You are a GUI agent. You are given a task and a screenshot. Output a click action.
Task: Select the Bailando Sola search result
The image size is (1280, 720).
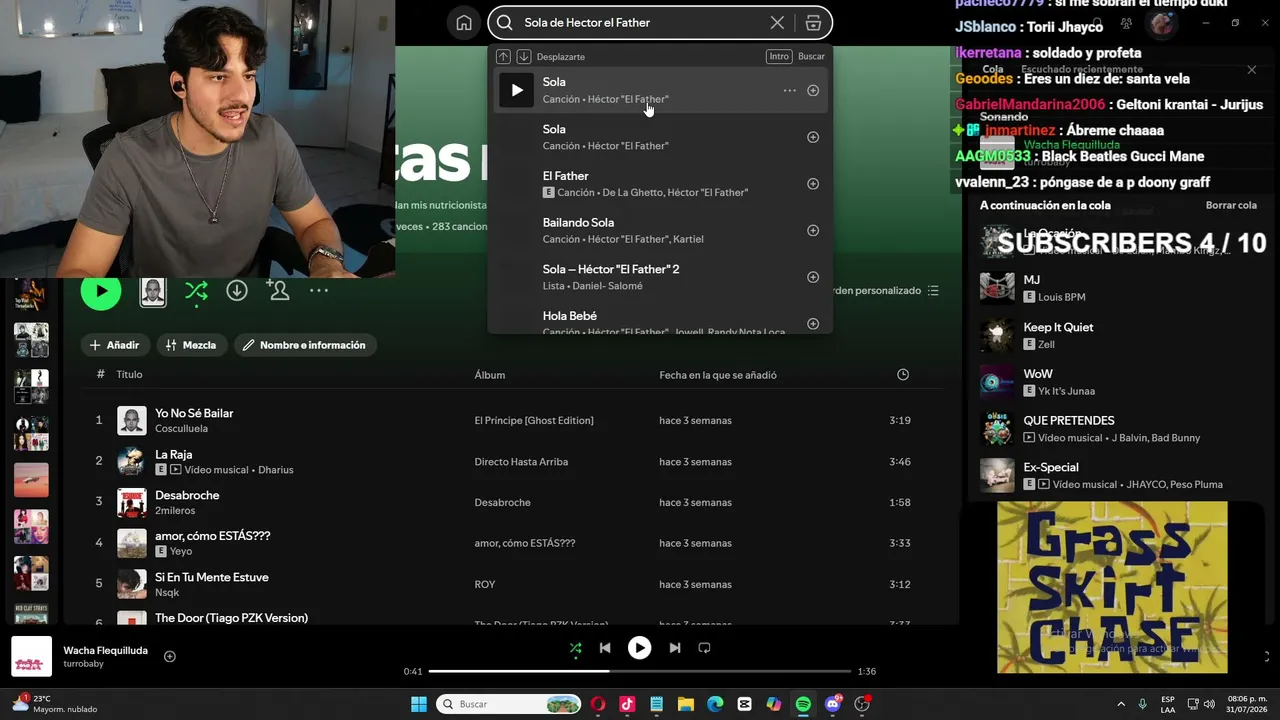click(x=660, y=230)
